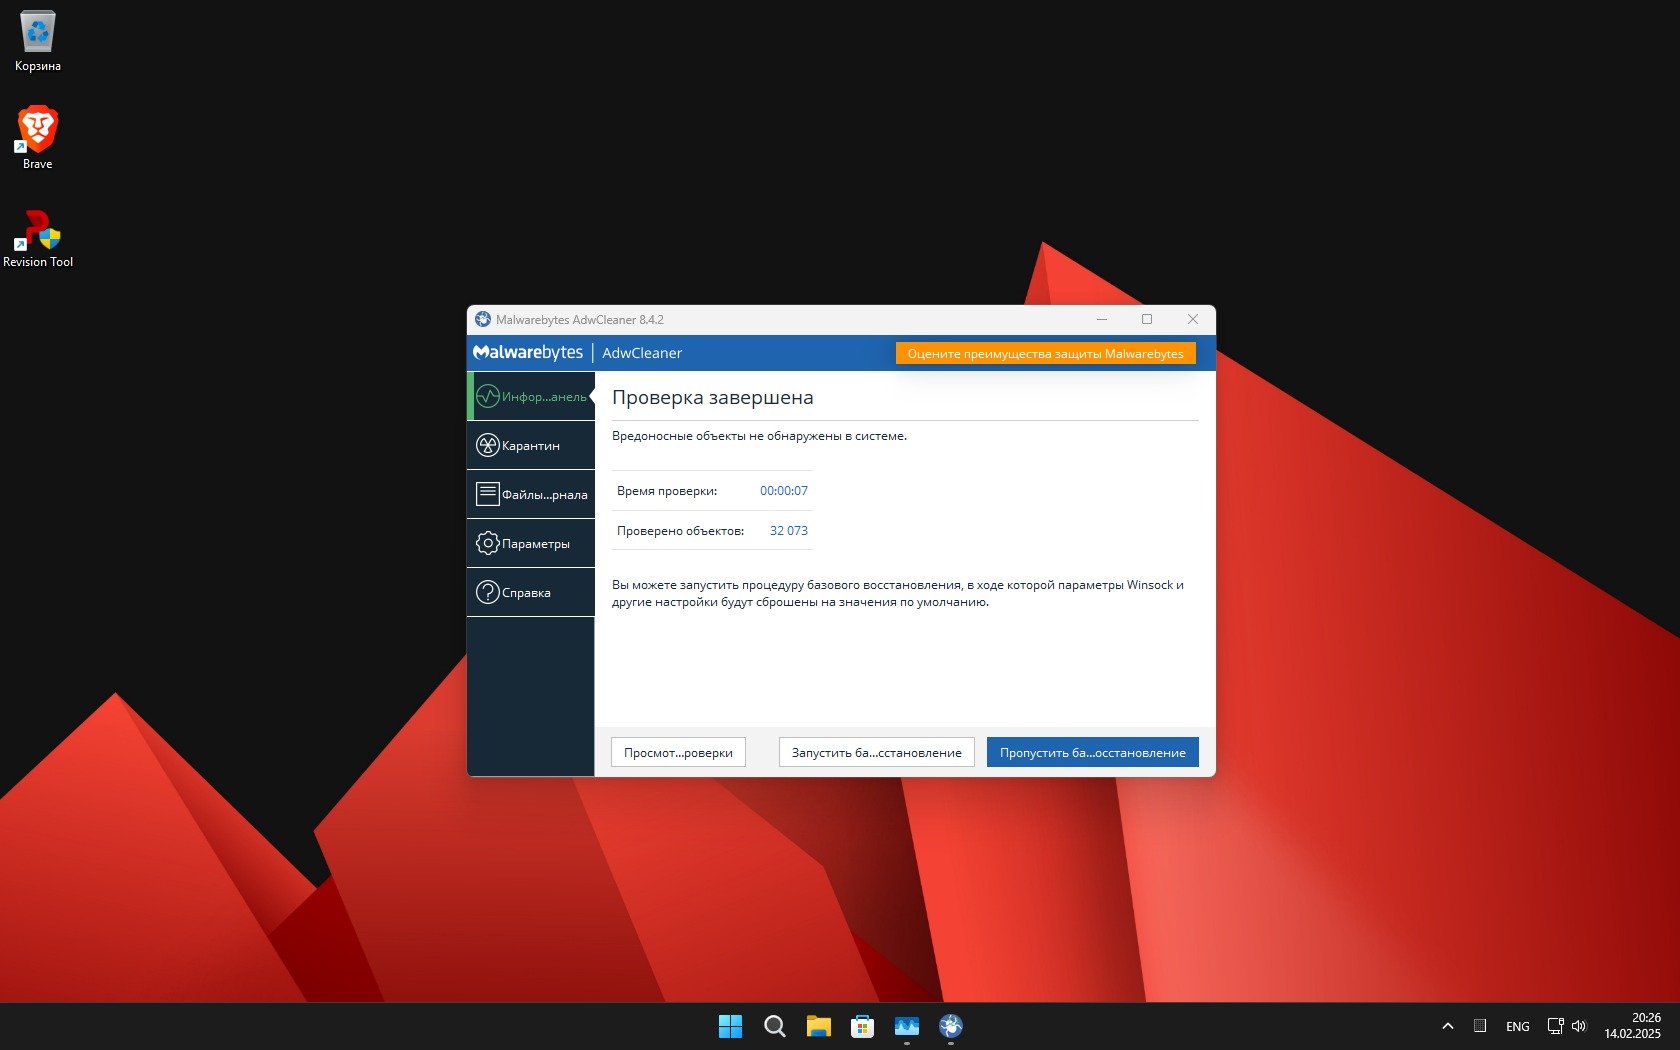1680x1050 pixels.
Task: Open the Windows Start menu
Action: 731,1026
